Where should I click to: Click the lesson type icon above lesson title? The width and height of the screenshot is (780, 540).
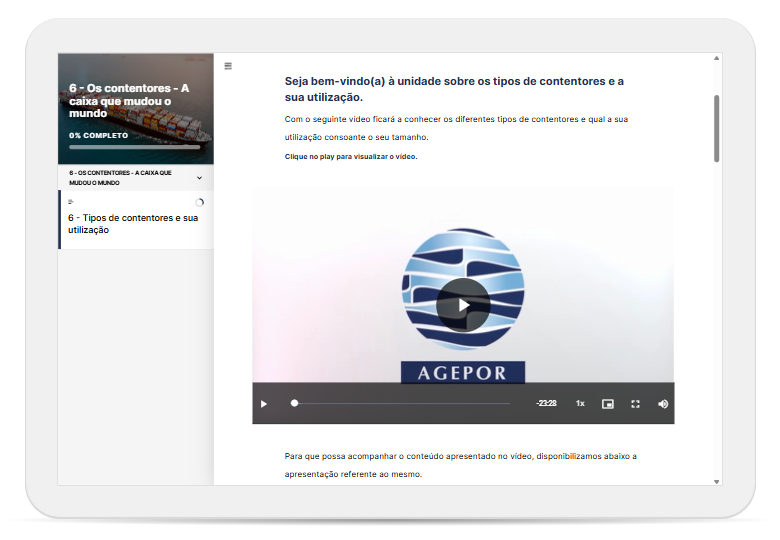71,202
